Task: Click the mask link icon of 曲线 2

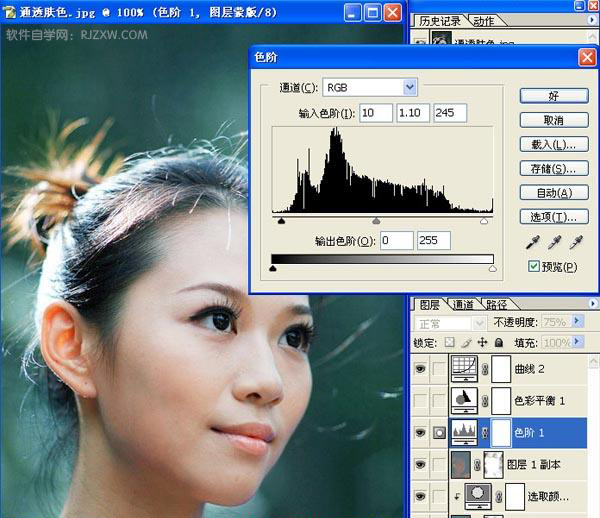Action: (485, 369)
